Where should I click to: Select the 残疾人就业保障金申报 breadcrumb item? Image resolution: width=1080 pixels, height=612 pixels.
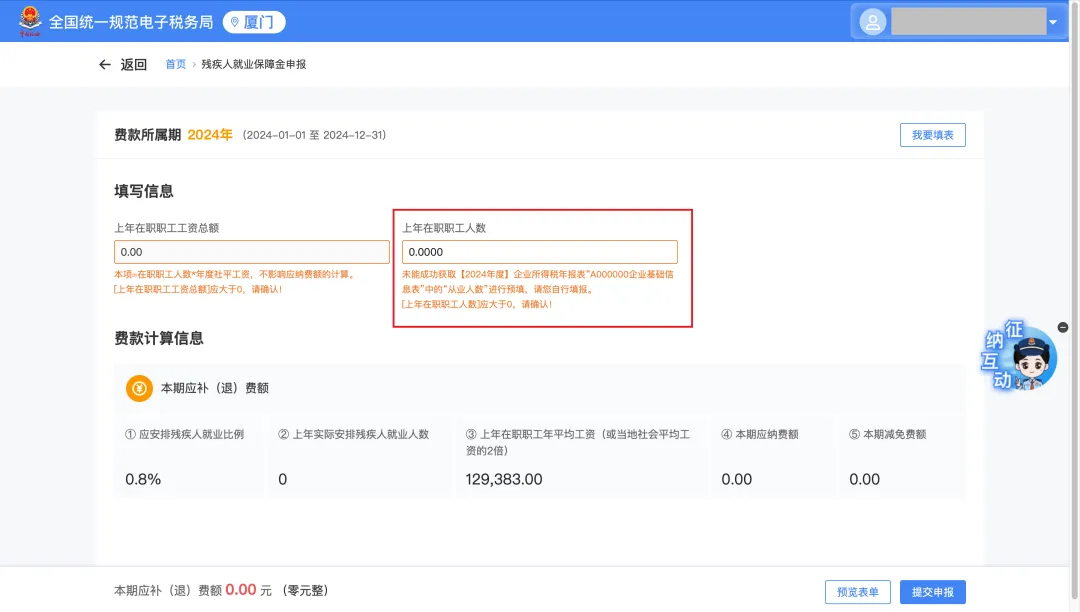(253, 64)
